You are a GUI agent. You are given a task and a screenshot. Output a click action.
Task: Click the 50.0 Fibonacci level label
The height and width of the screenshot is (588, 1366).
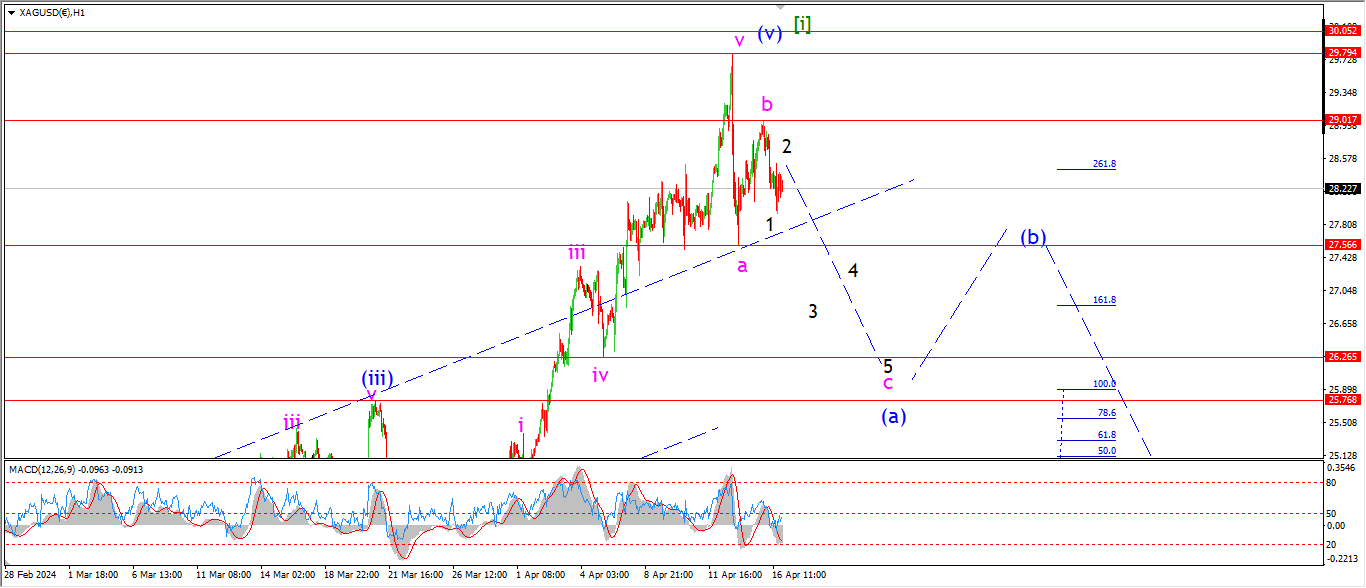coord(1107,451)
